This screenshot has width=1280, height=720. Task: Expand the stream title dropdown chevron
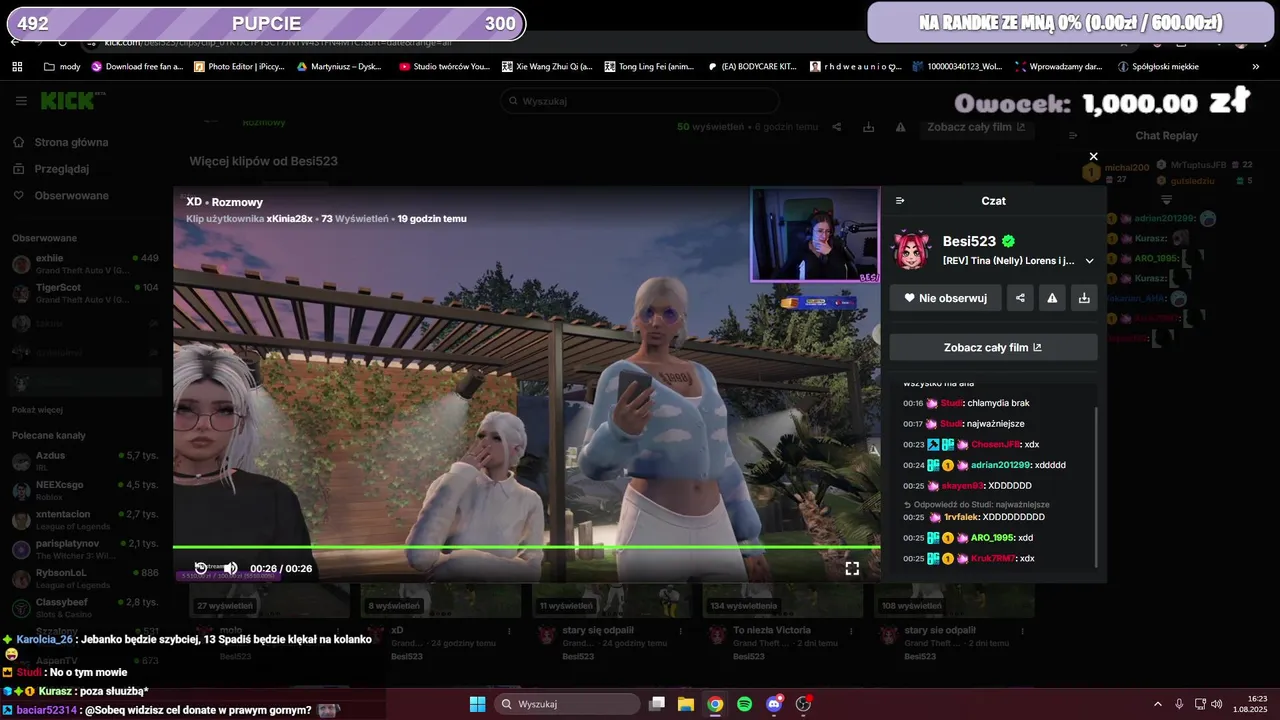[x=1089, y=261]
